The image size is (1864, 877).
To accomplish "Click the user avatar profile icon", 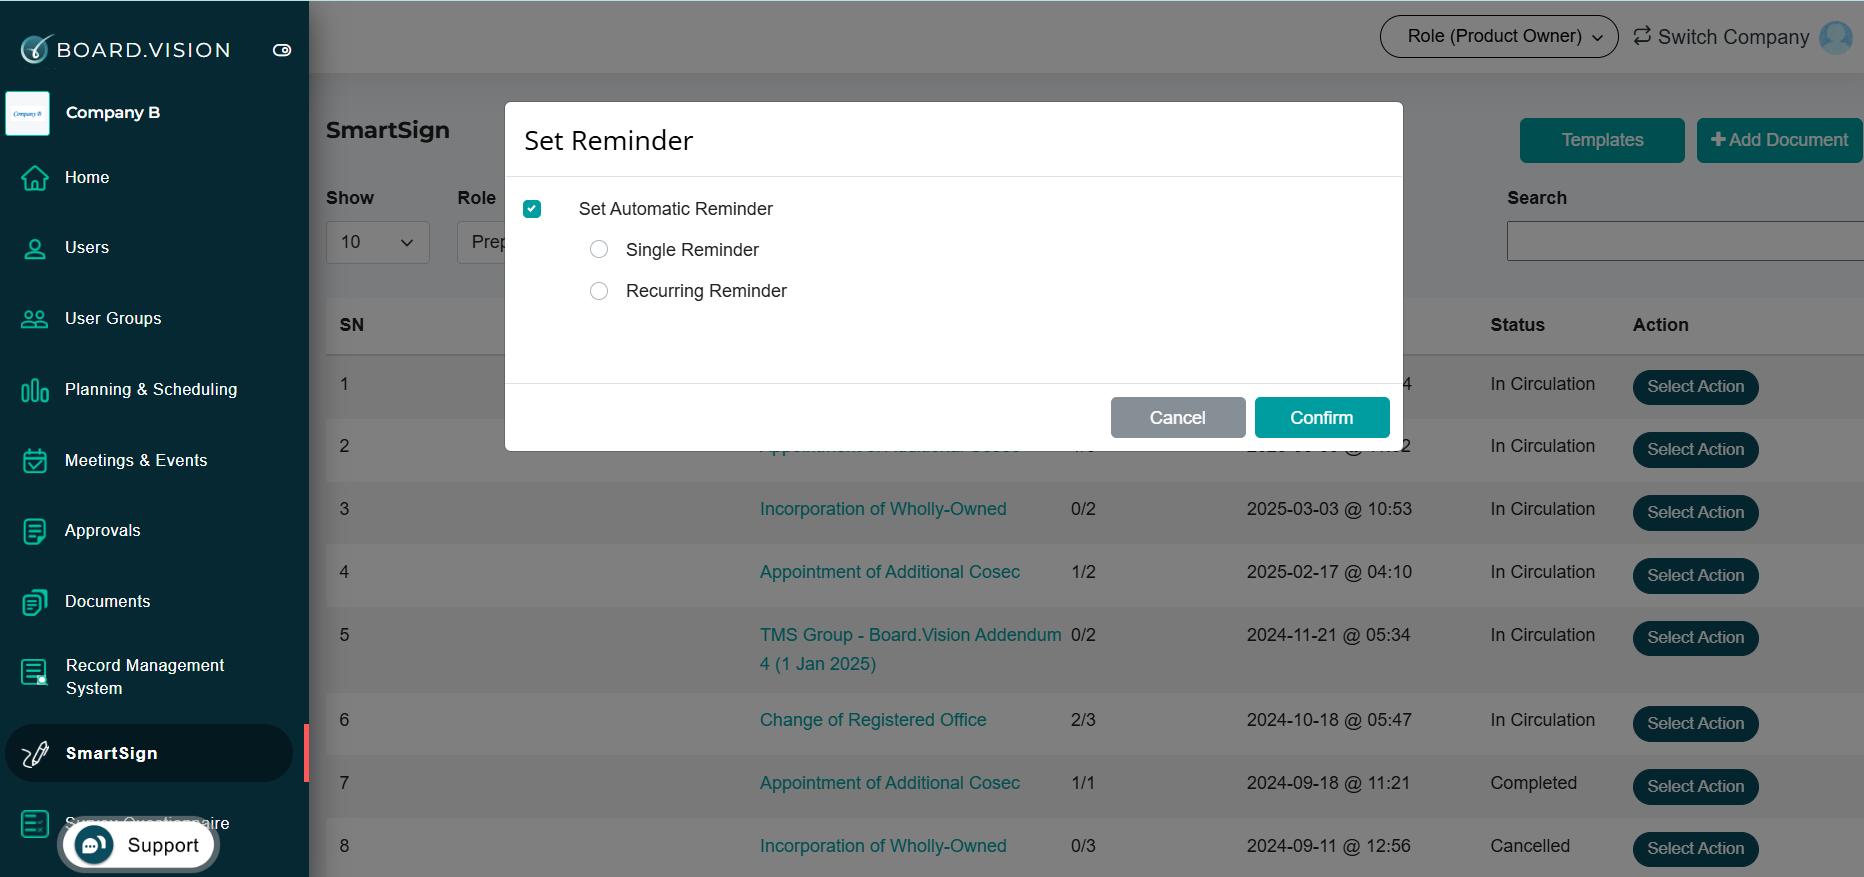I will point(1836,37).
